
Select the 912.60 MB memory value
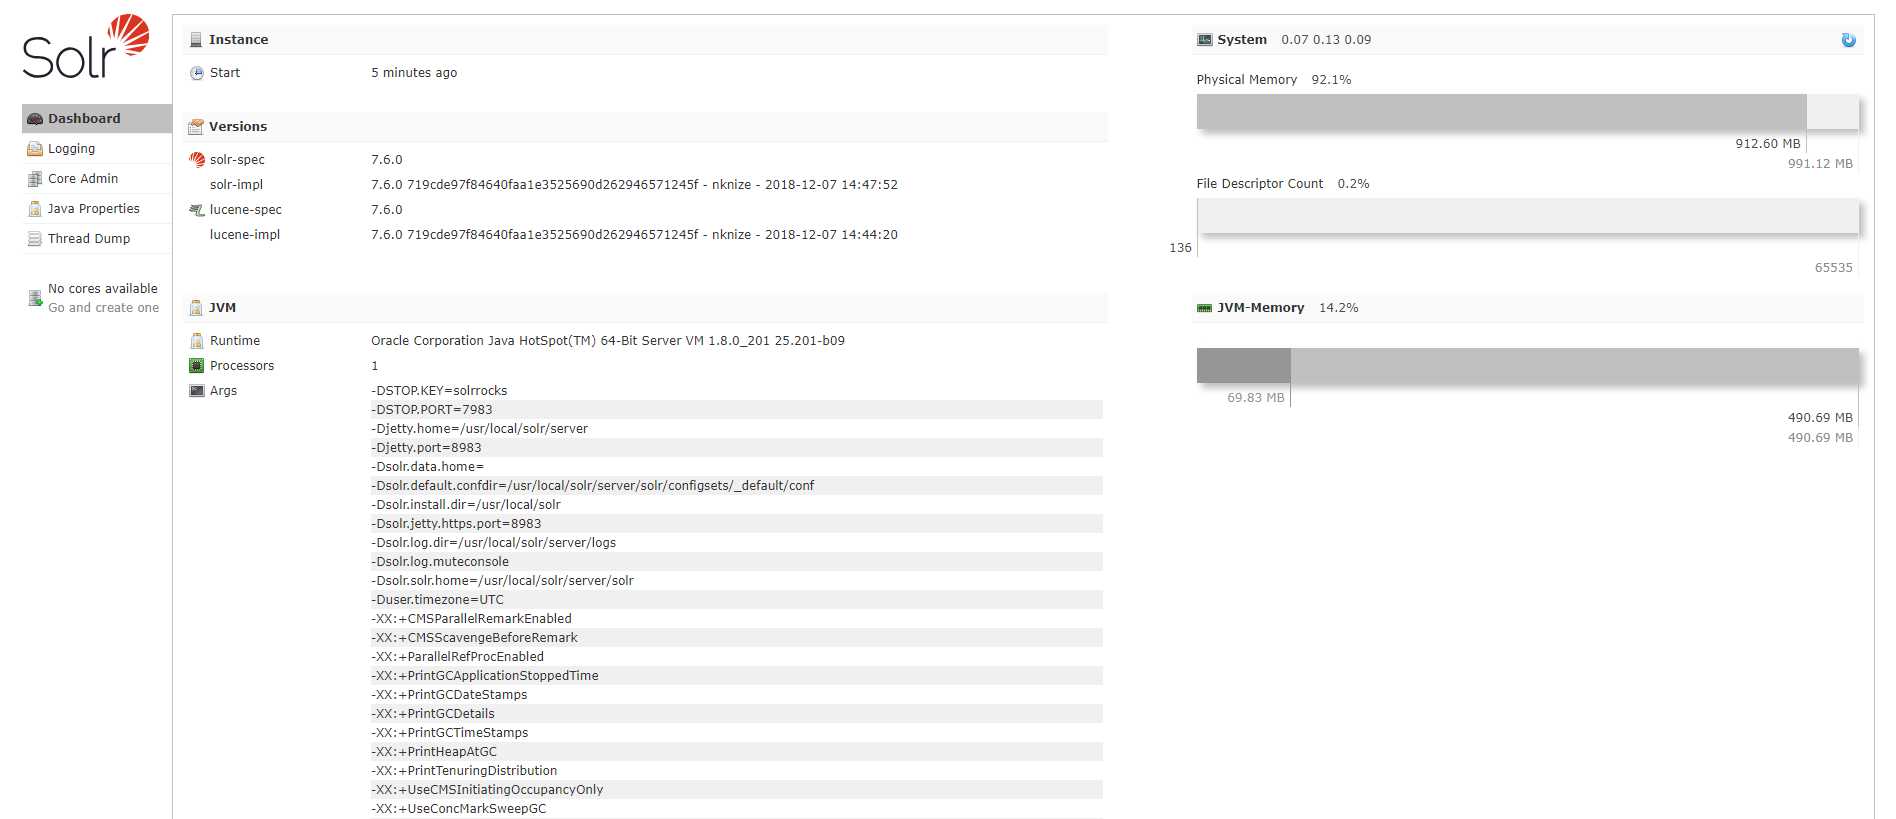(1768, 144)
